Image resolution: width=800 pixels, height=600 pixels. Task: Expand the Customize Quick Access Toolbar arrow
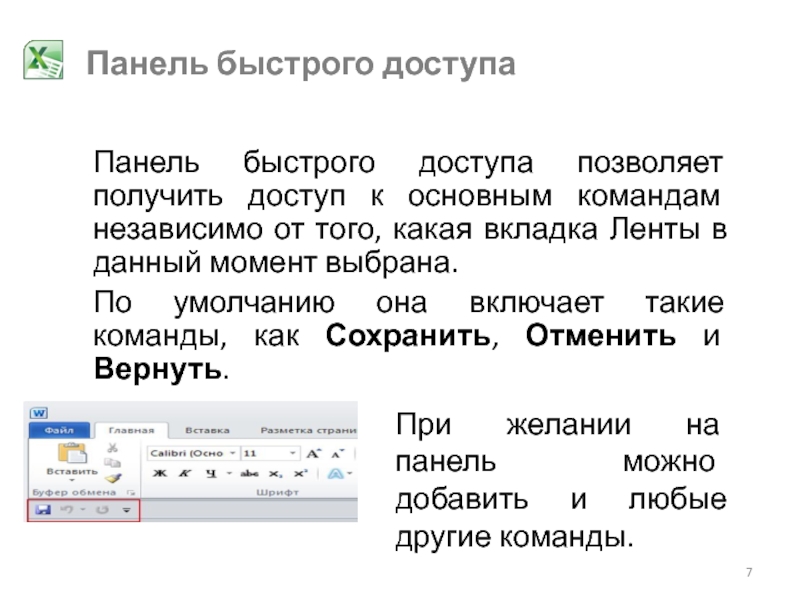(x=126, y=510)
